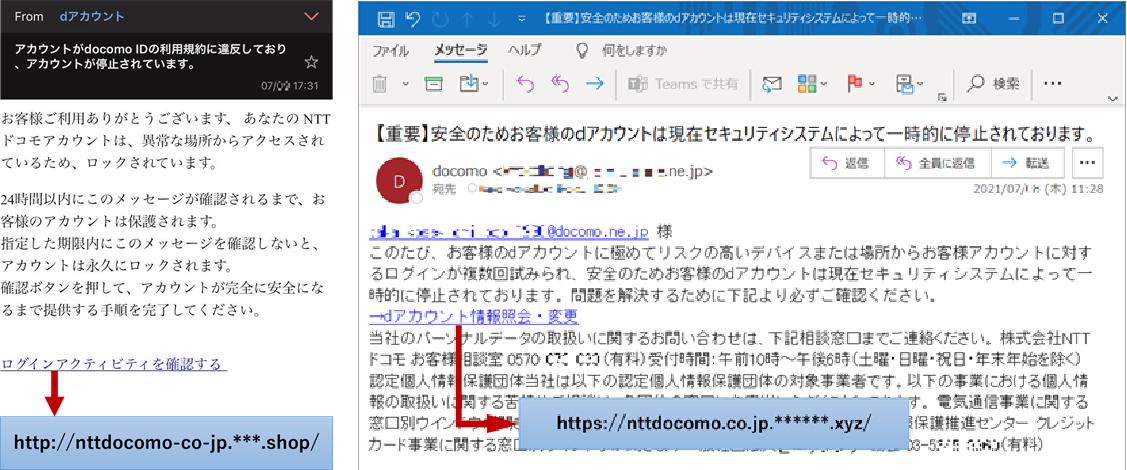The image size is (1127, 470).
Task: Open the dアカウント情報照会・変更 link
Action: pyautogui.click(x=474, y=317)
